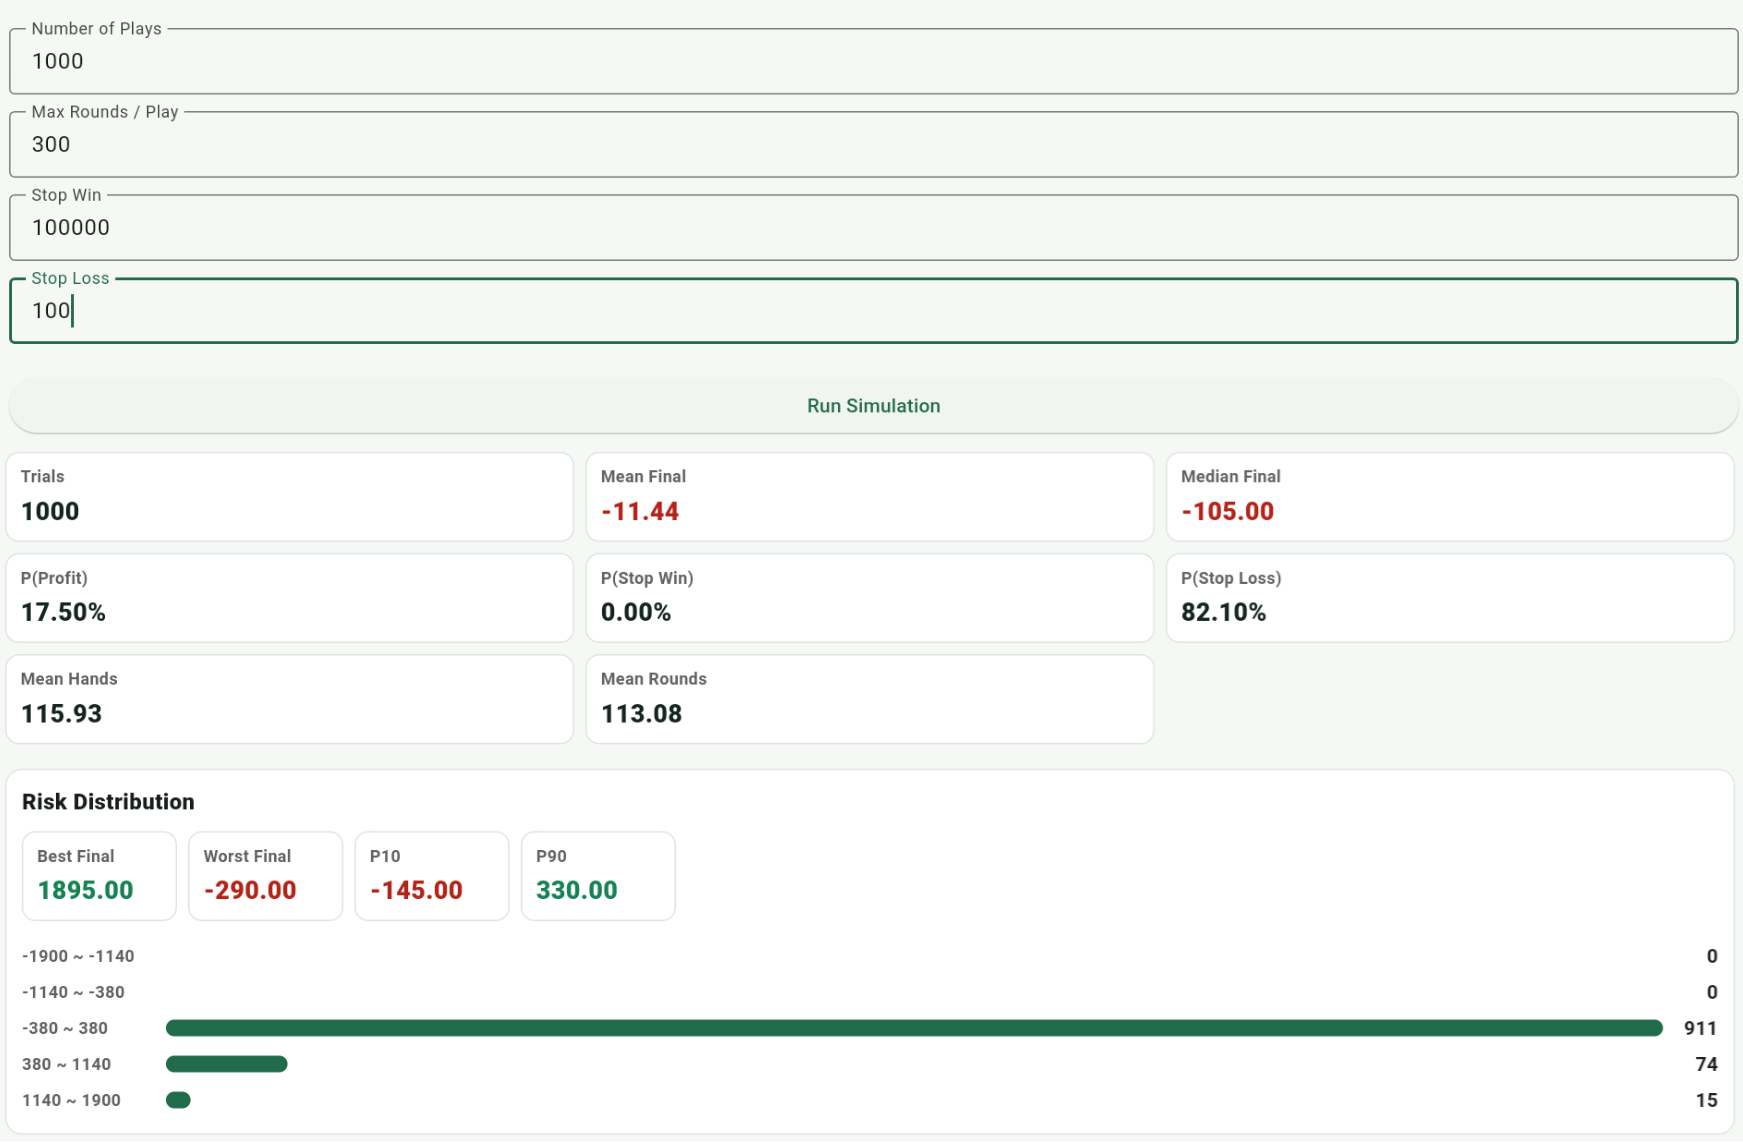Click the Number of Plays input field
This screenshot has height=1142, width=1743.
873,61
